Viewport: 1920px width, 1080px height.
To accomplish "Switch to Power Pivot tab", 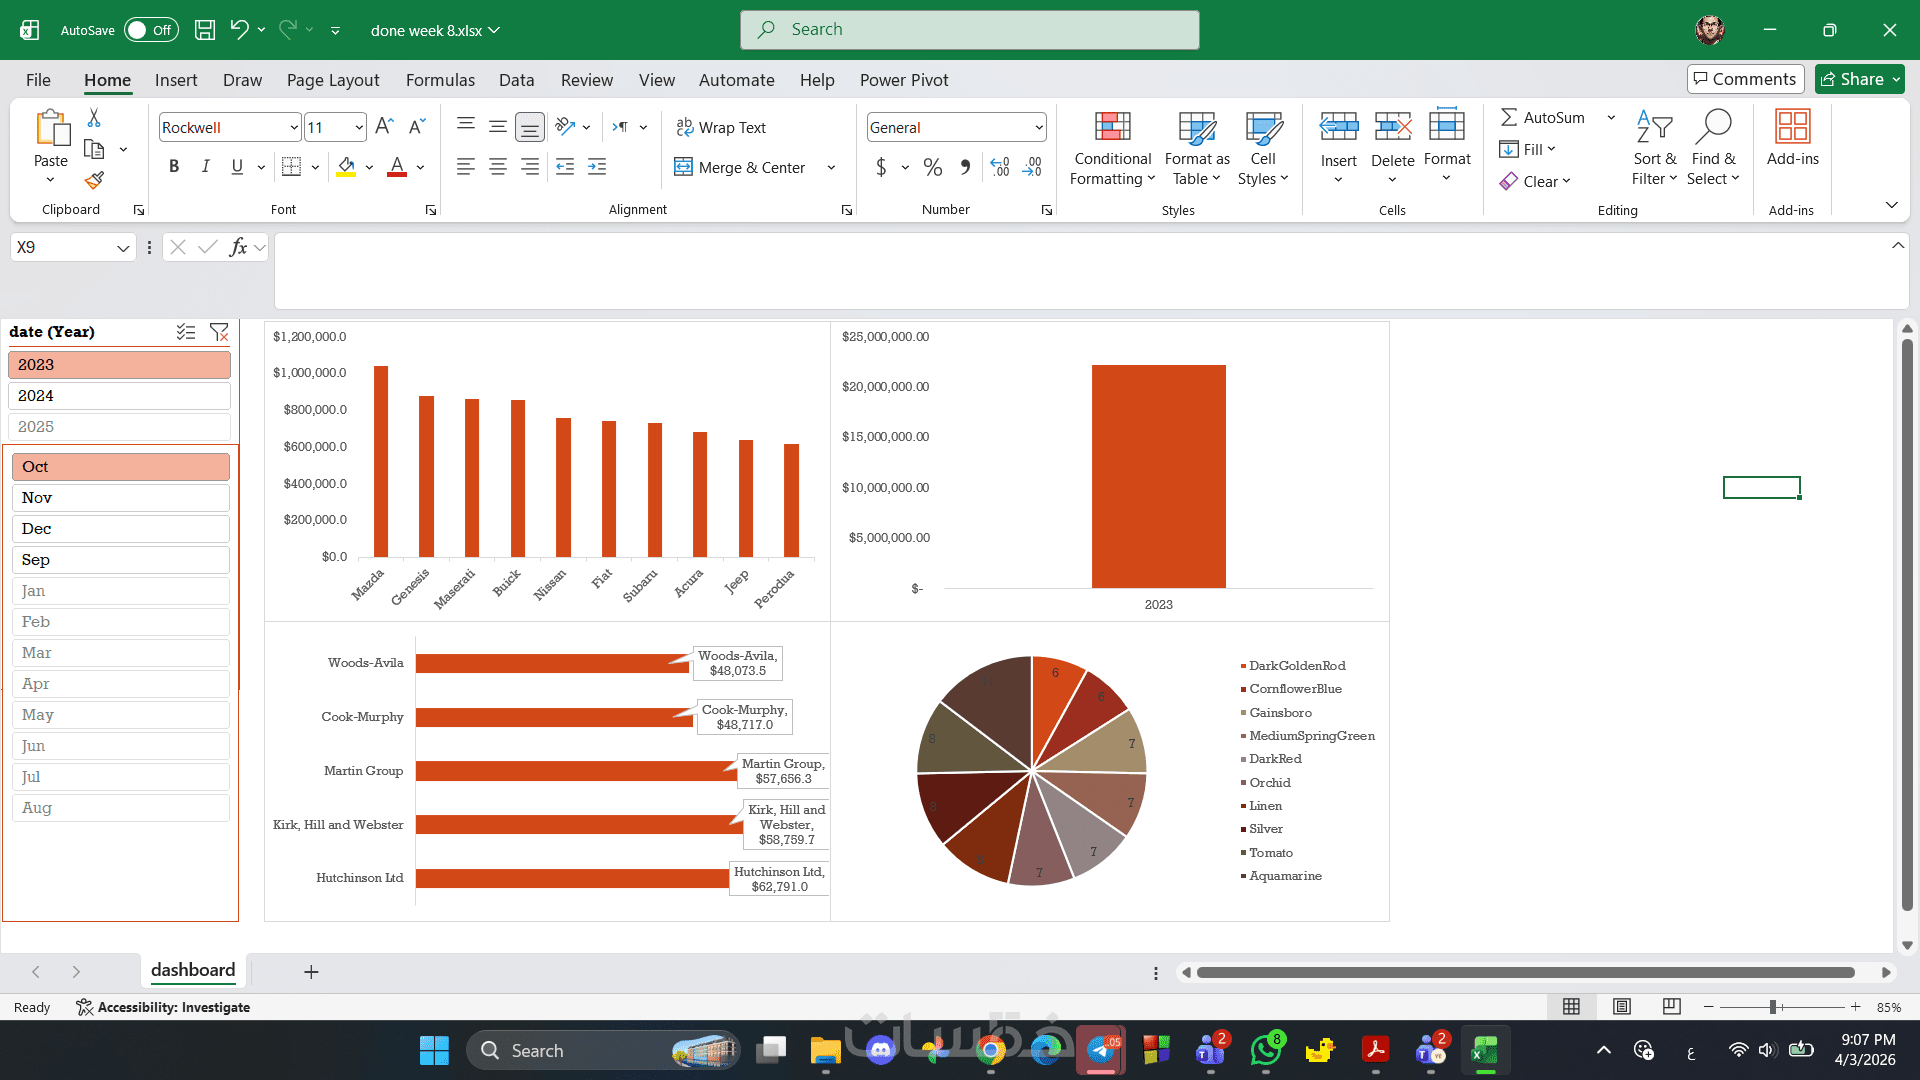I will click(x=903, y=80).
